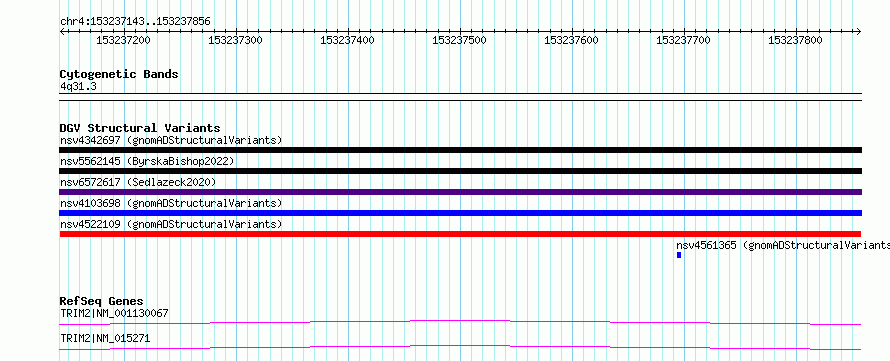Click ruler position 153237800

[795, 40]
